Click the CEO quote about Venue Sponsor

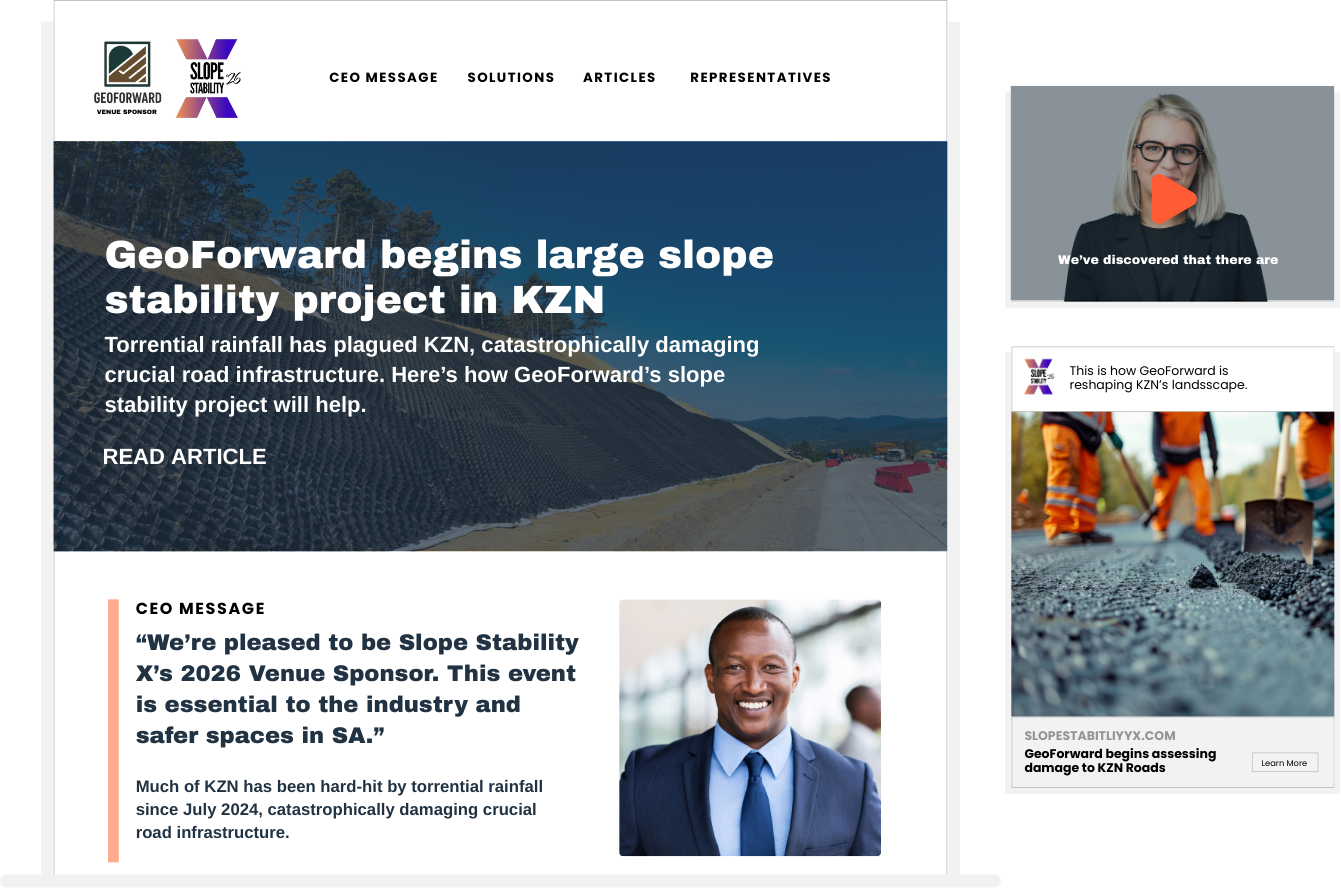pos(357,689)
